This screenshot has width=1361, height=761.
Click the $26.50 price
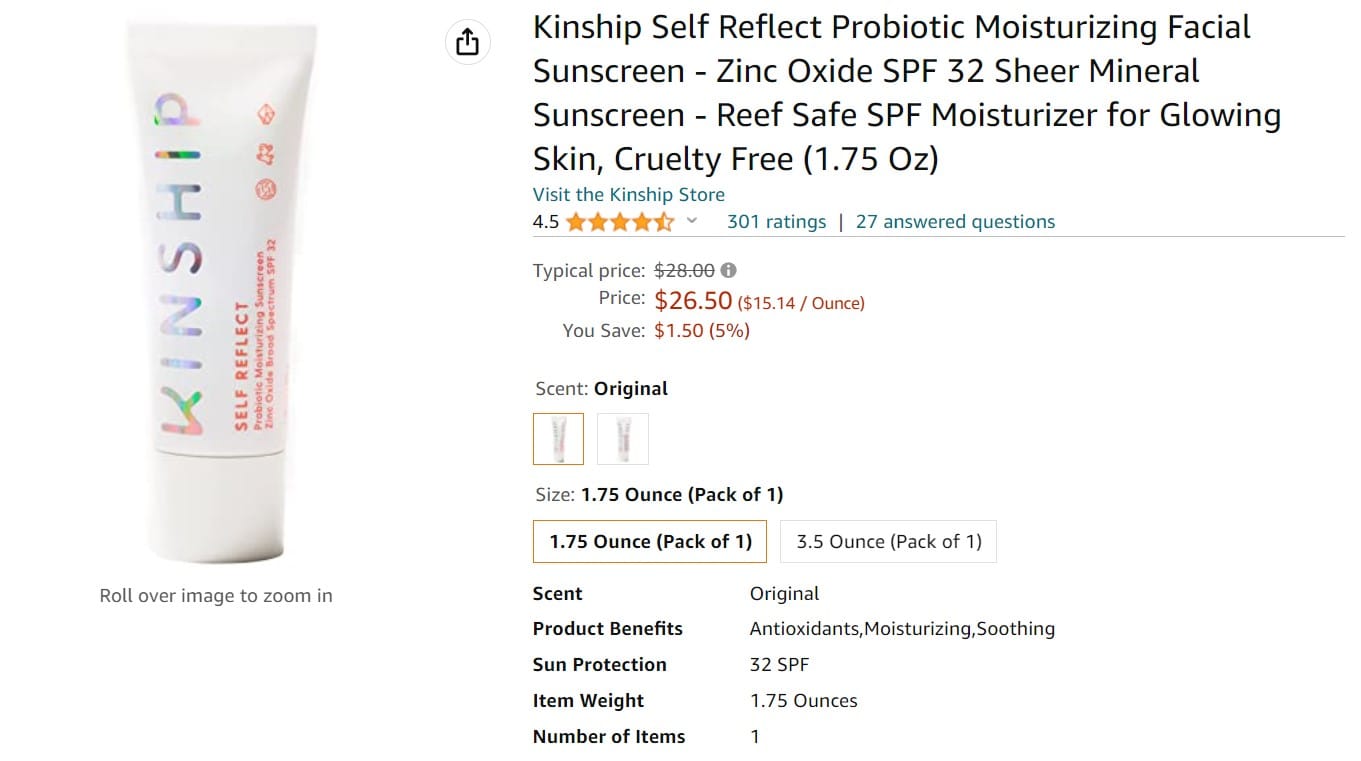point(693,301)
